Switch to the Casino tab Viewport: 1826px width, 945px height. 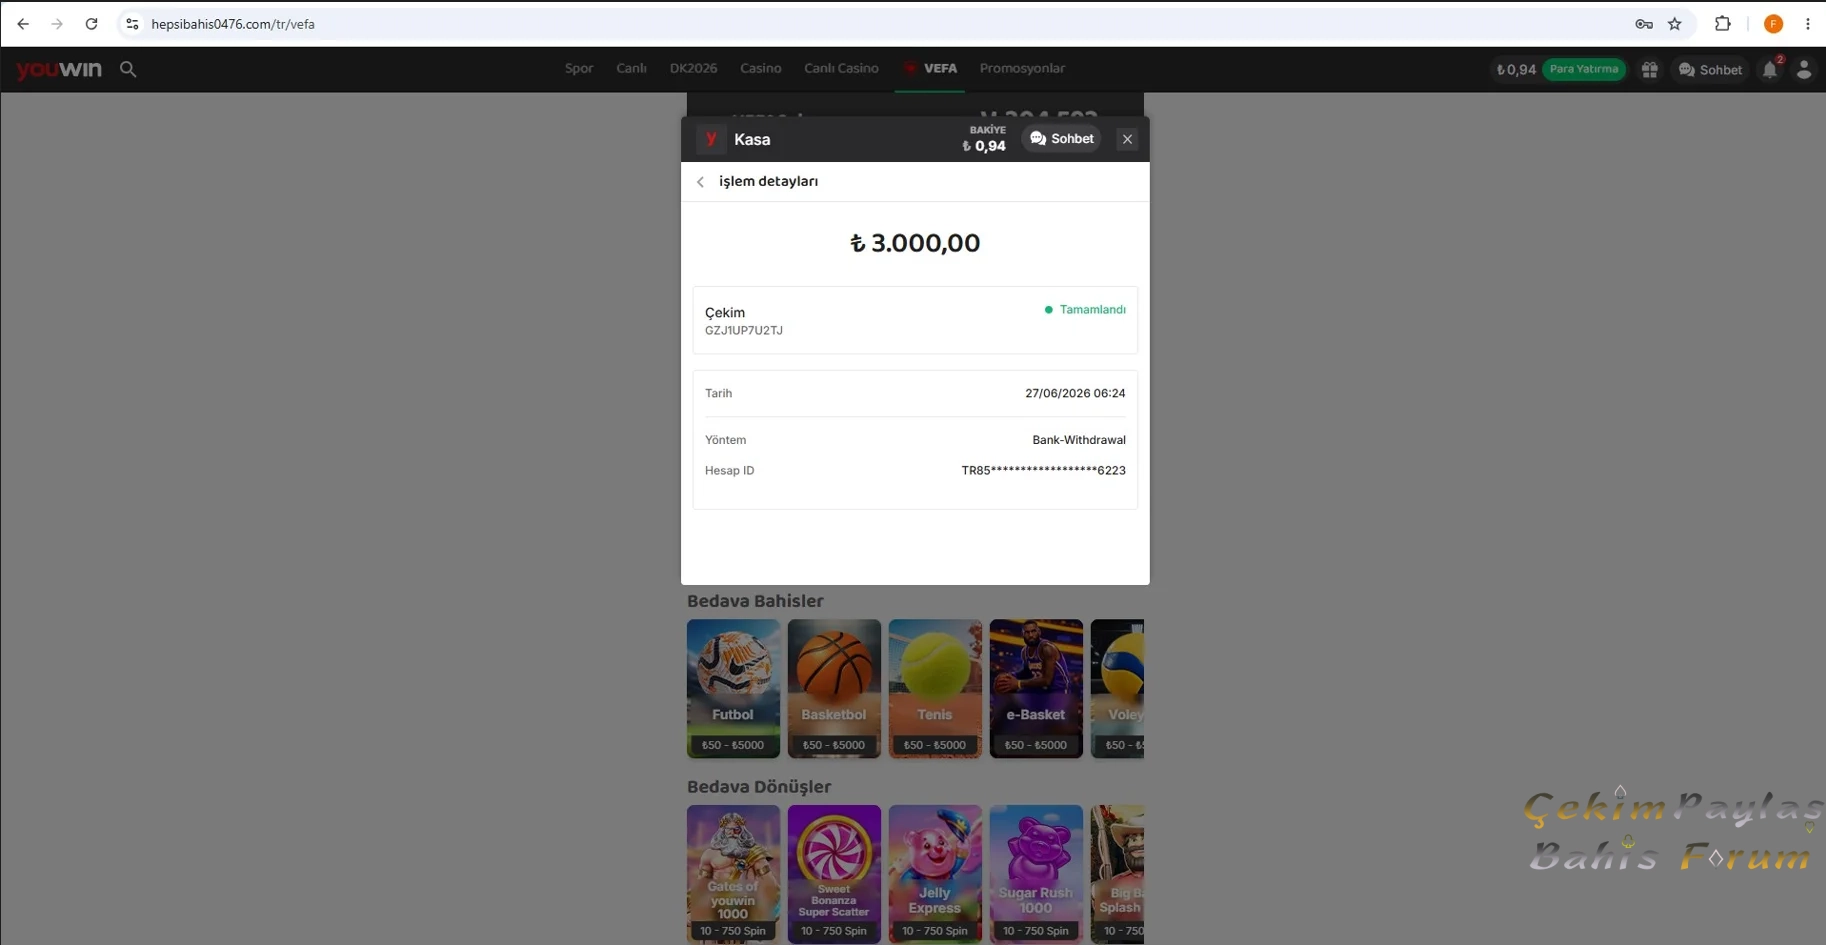[x=760, y=68]
